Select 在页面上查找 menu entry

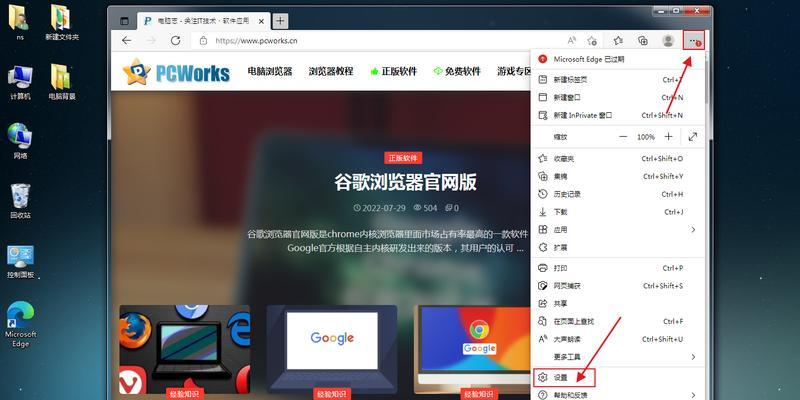617,321
